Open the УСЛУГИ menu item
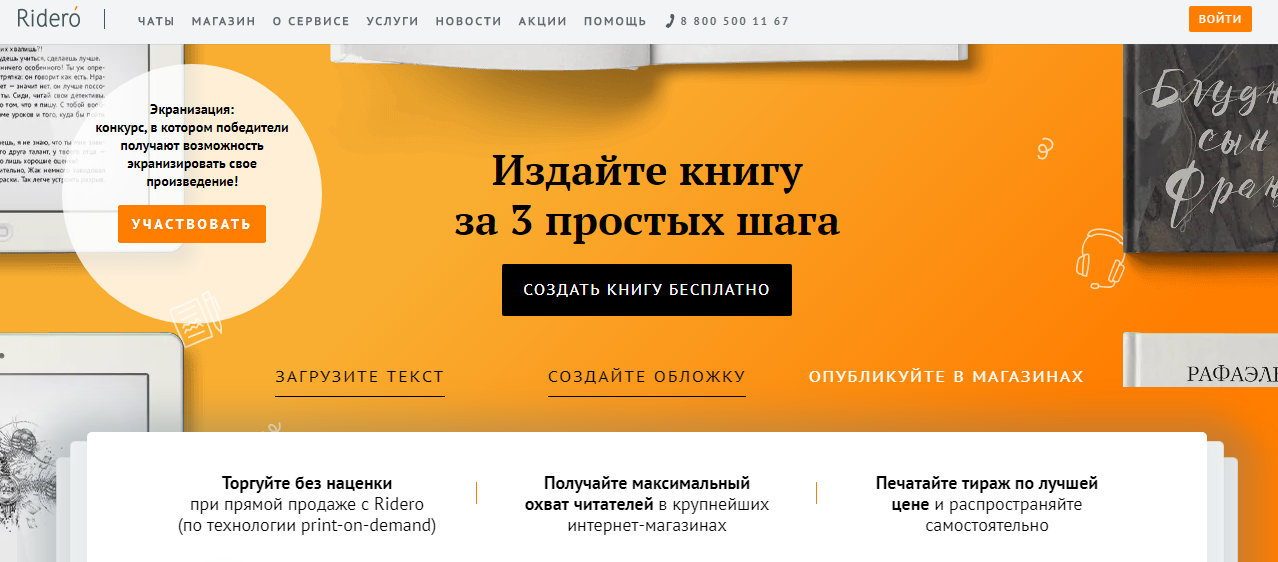1278x562 pixels. pos(392,21)
